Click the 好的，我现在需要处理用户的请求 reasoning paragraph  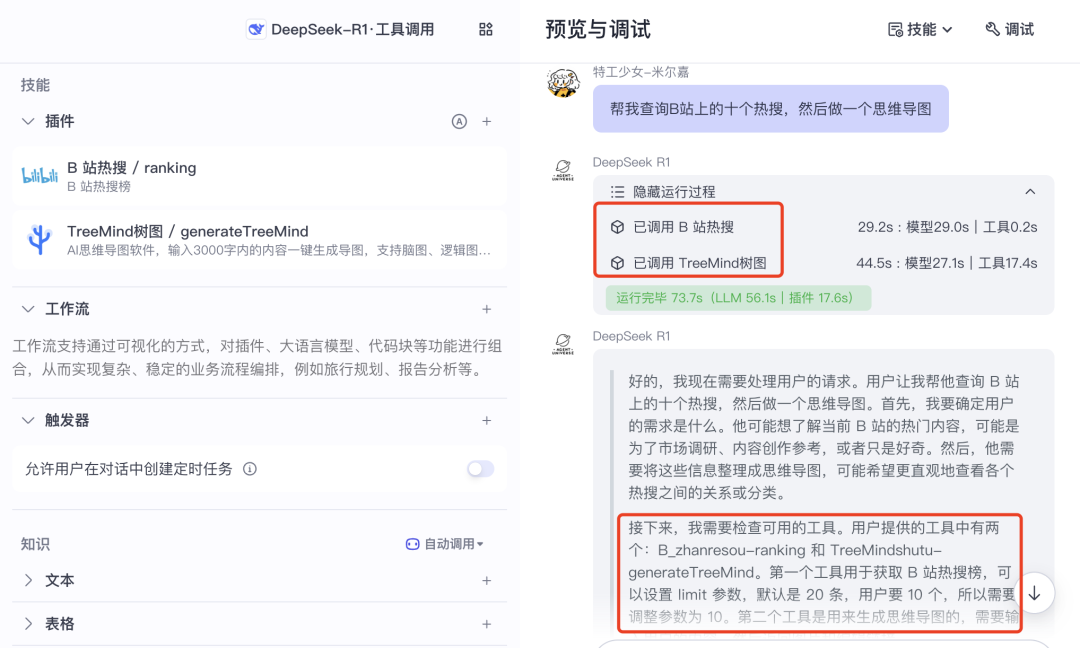pos(824,437)
